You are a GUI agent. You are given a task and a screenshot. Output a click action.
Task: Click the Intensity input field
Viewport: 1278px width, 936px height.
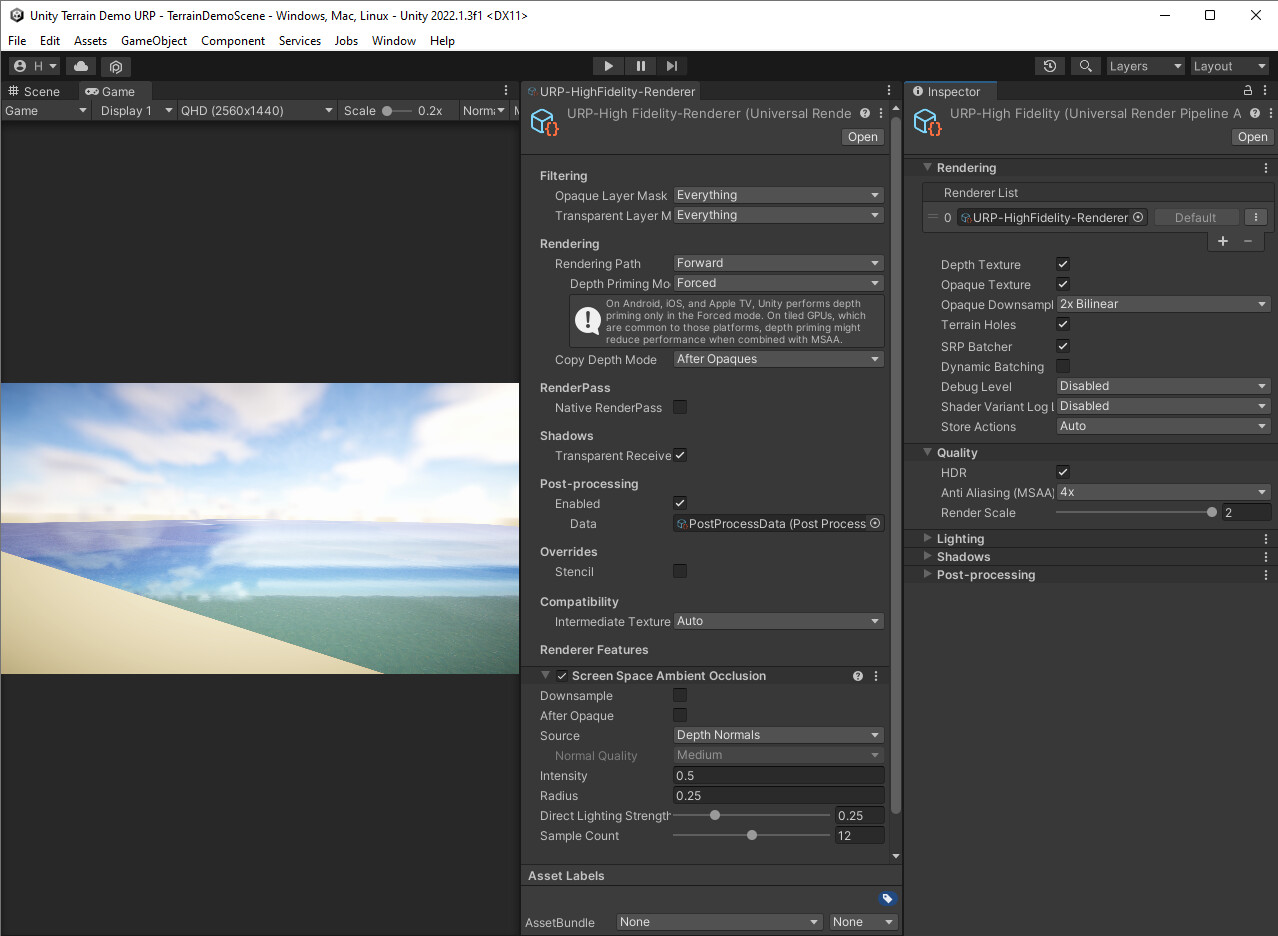pos(778,775)
